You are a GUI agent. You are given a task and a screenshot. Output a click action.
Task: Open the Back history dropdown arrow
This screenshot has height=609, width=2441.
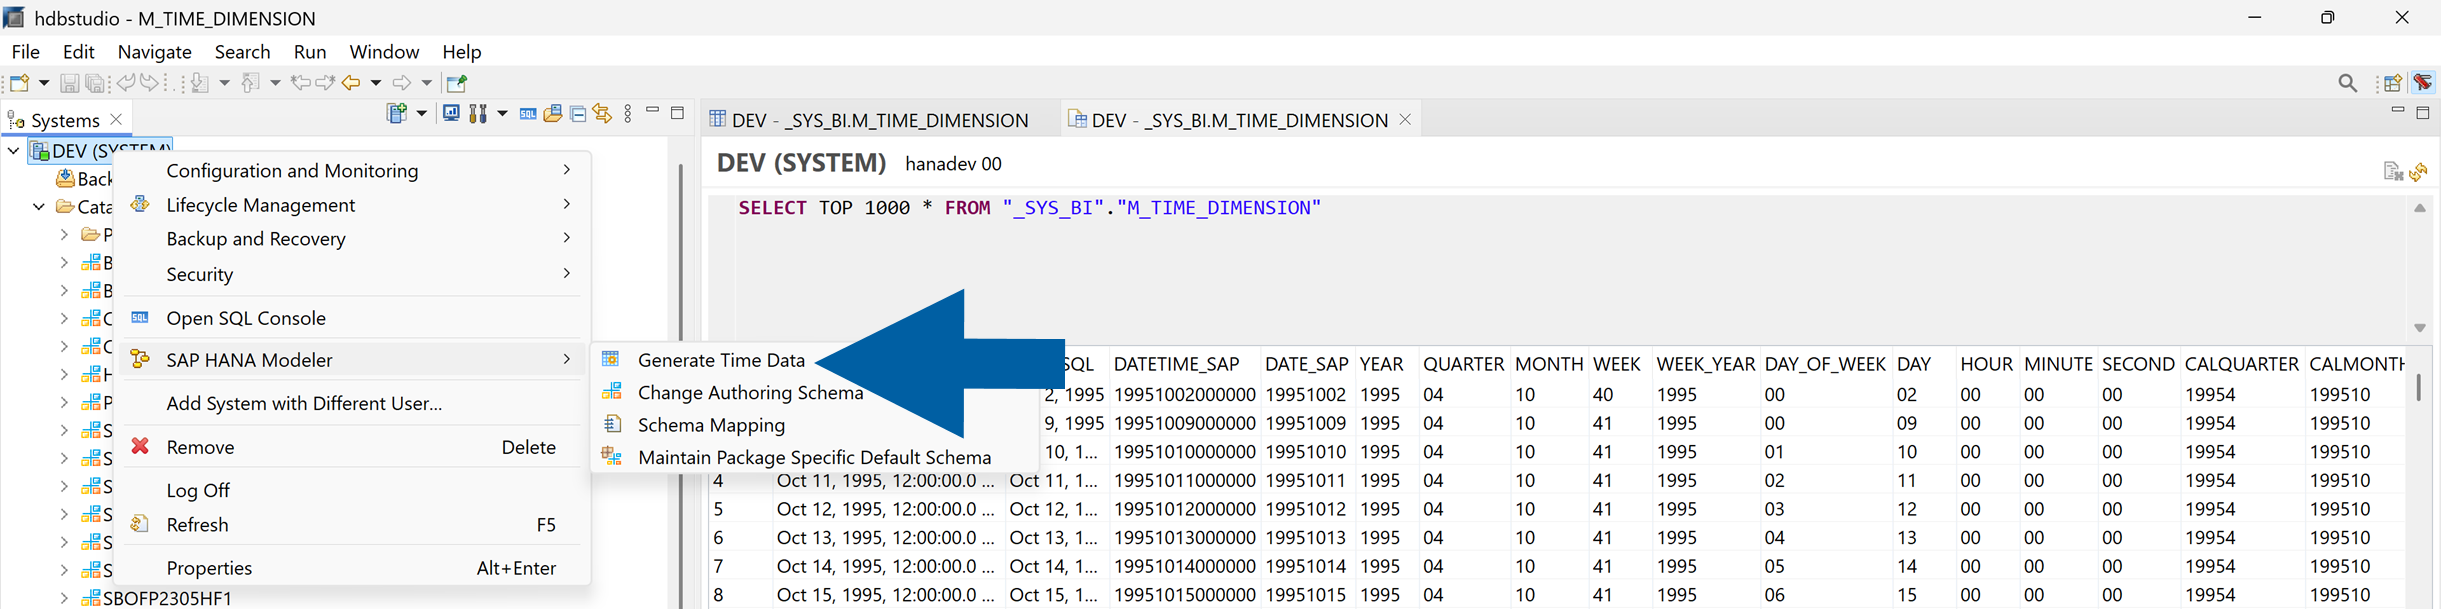376,83
